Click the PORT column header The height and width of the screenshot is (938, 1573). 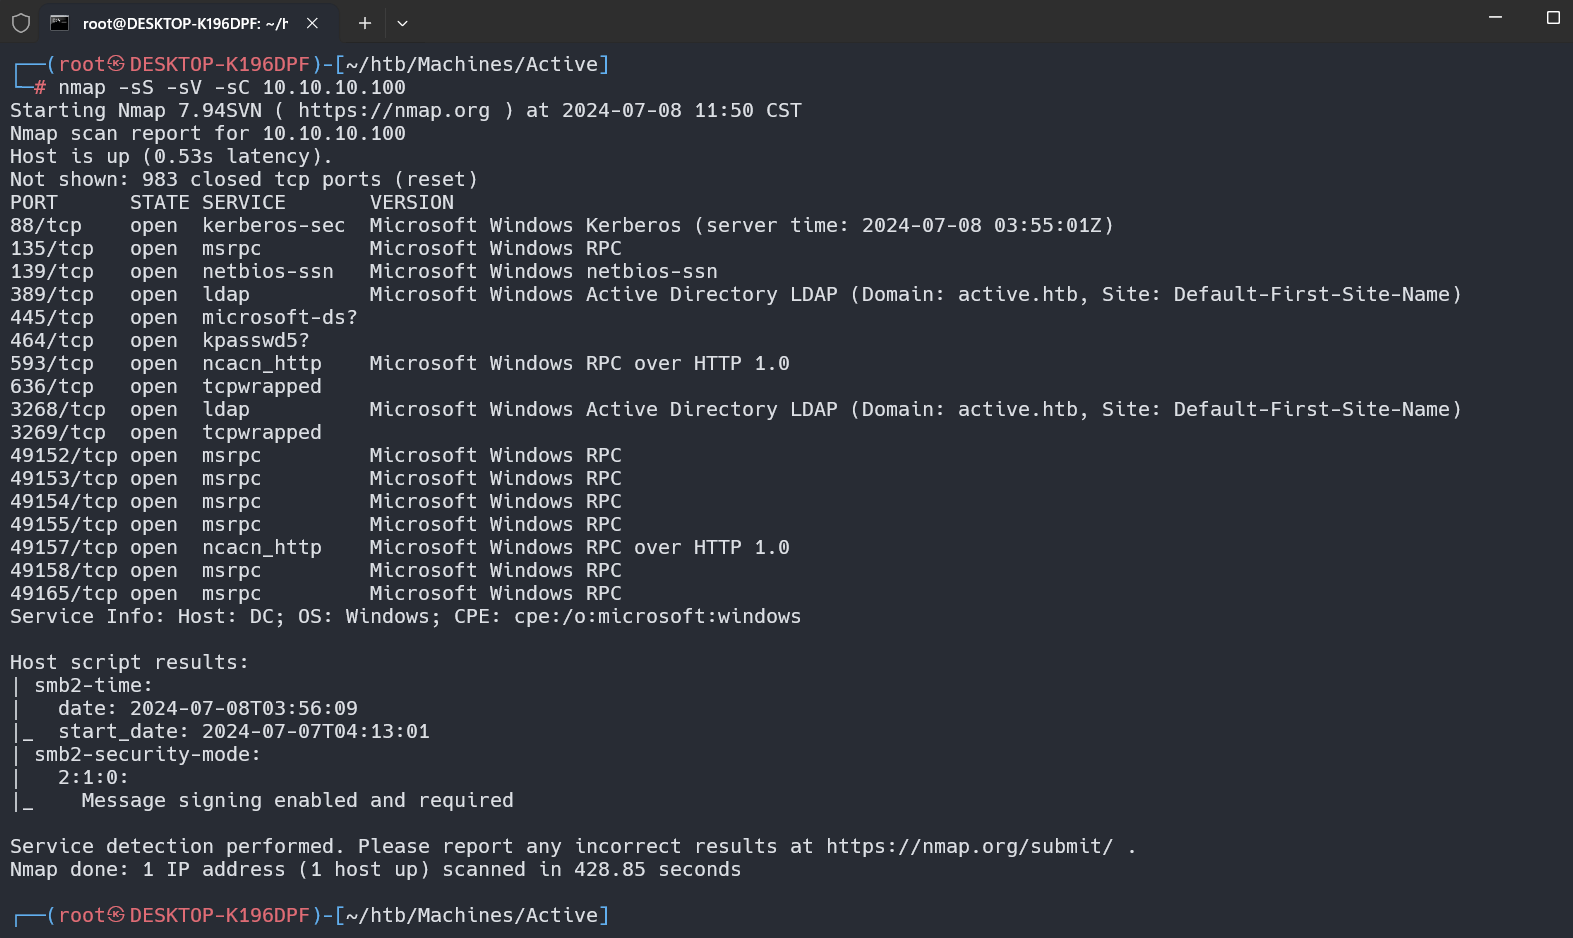(x=34, y=203)
